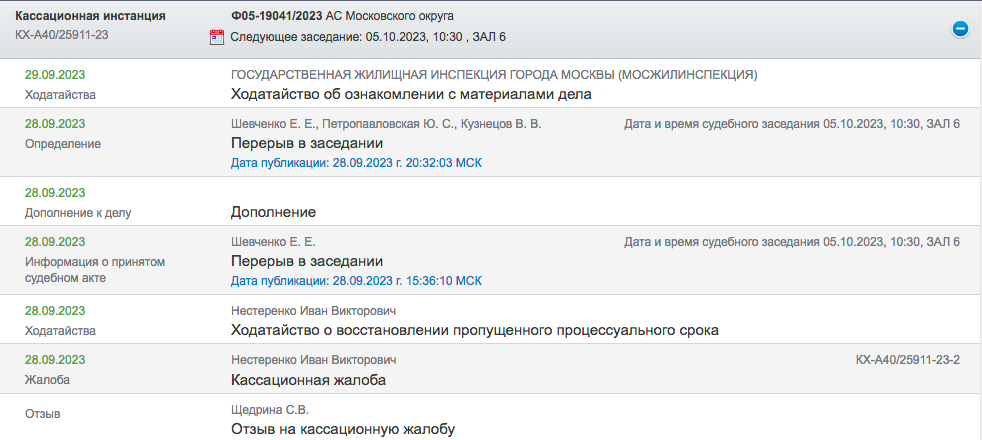Click ГОСУДАРСТВЕННАЯ ЖИЛИЩНАЯ ИНСПЕКЦИЯ ГОРОДА МОСКВЫ applicant
Viewport: 982px width, 440px height.
(493, 75)
